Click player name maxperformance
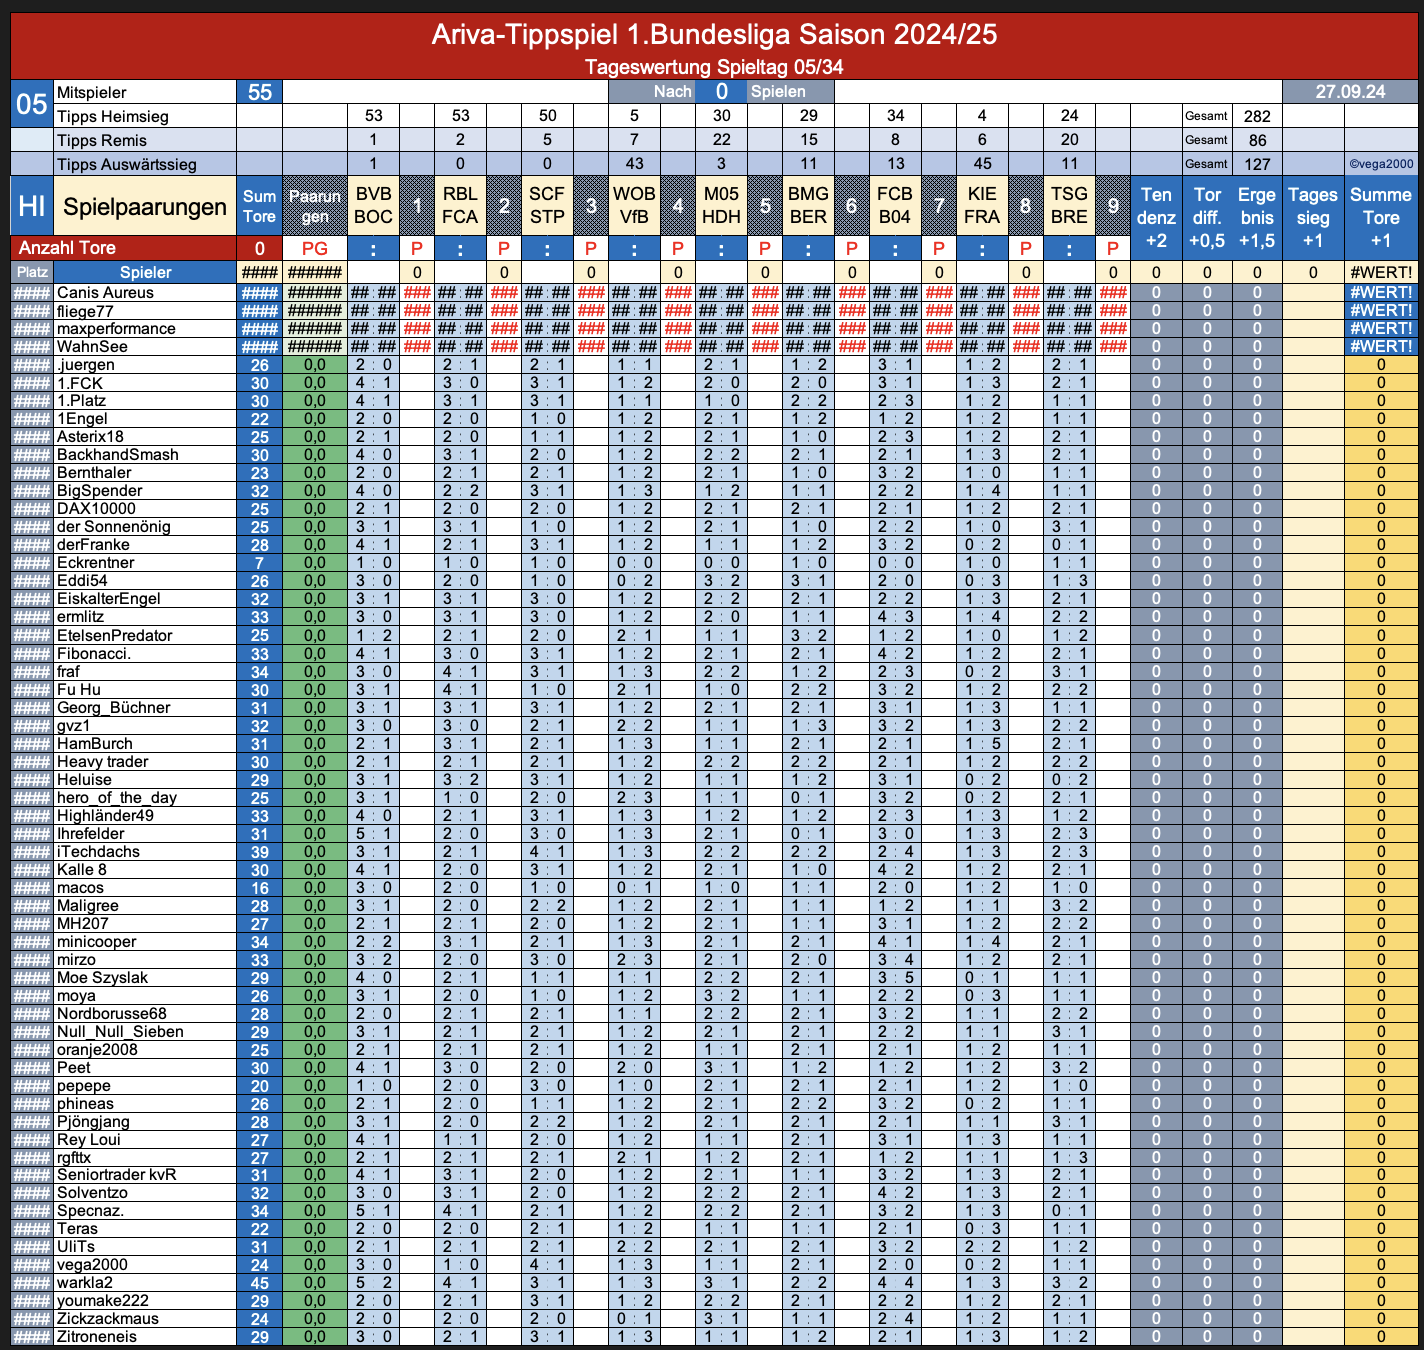This screenshot has height=1350, width=1424. click(x=116, y=329)
